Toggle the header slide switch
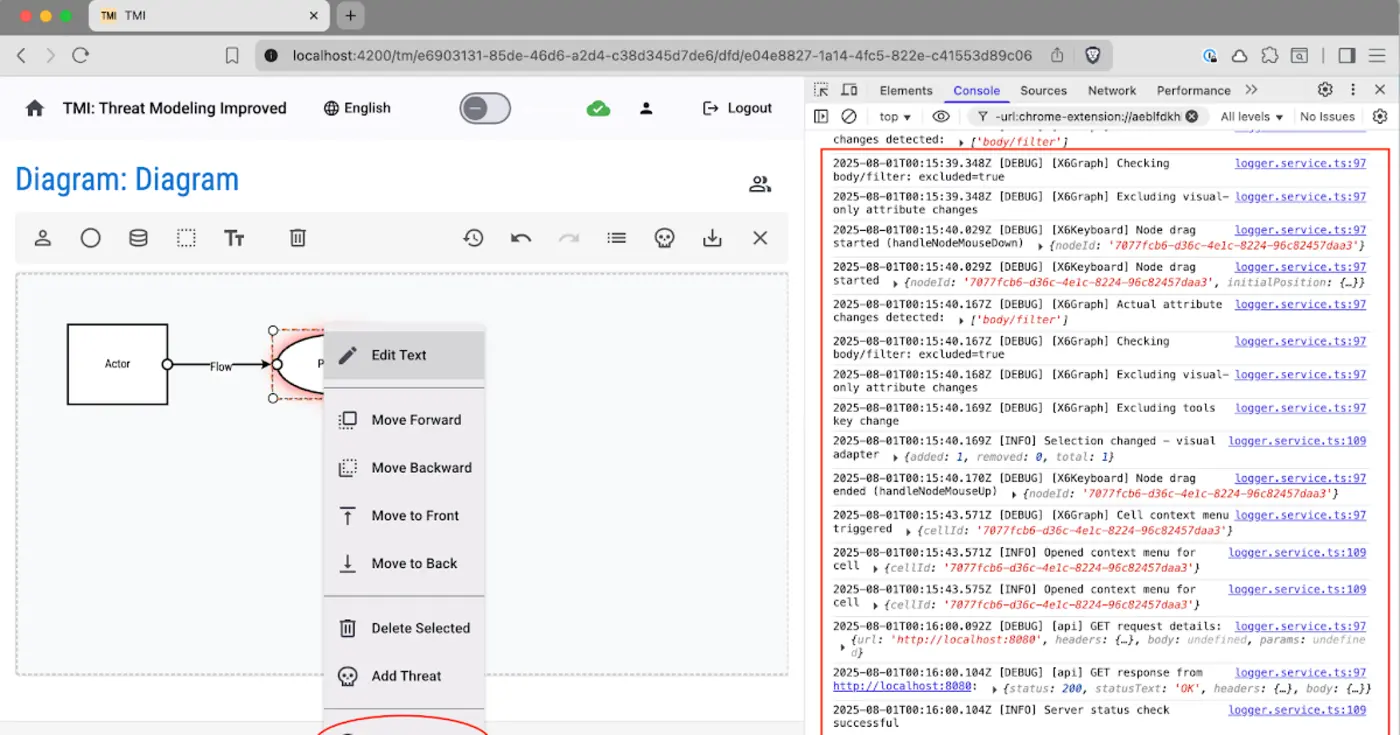 click(485, 108)
